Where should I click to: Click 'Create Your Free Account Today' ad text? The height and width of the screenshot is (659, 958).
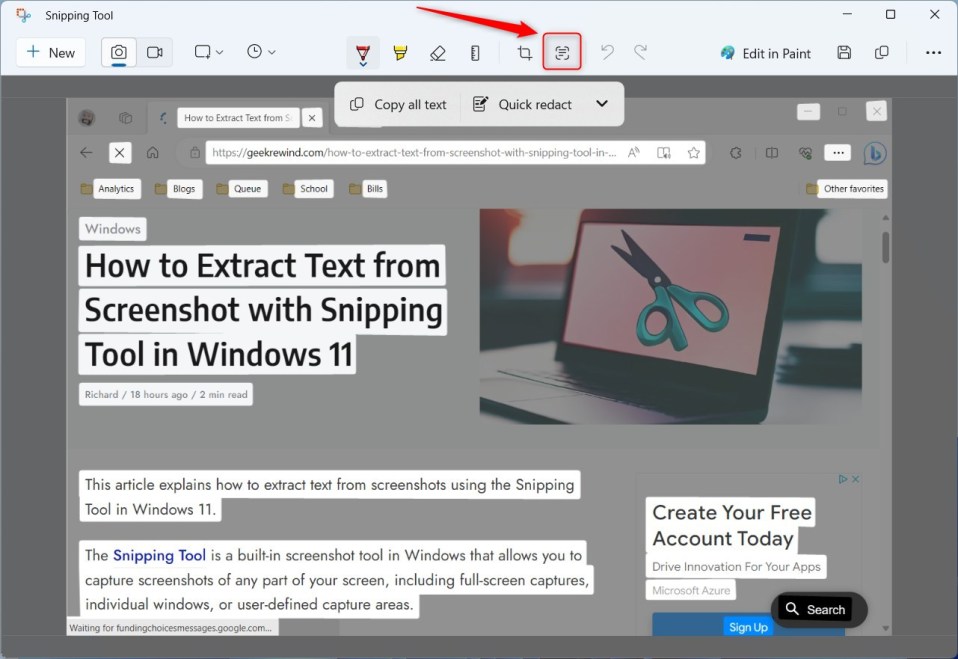click(731, 525)
